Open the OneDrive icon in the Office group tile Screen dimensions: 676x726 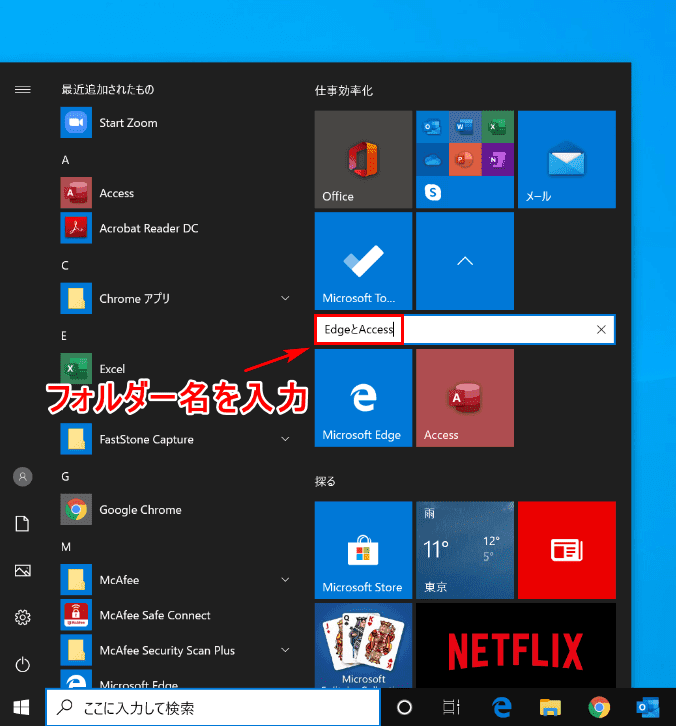tap(432, 160)
